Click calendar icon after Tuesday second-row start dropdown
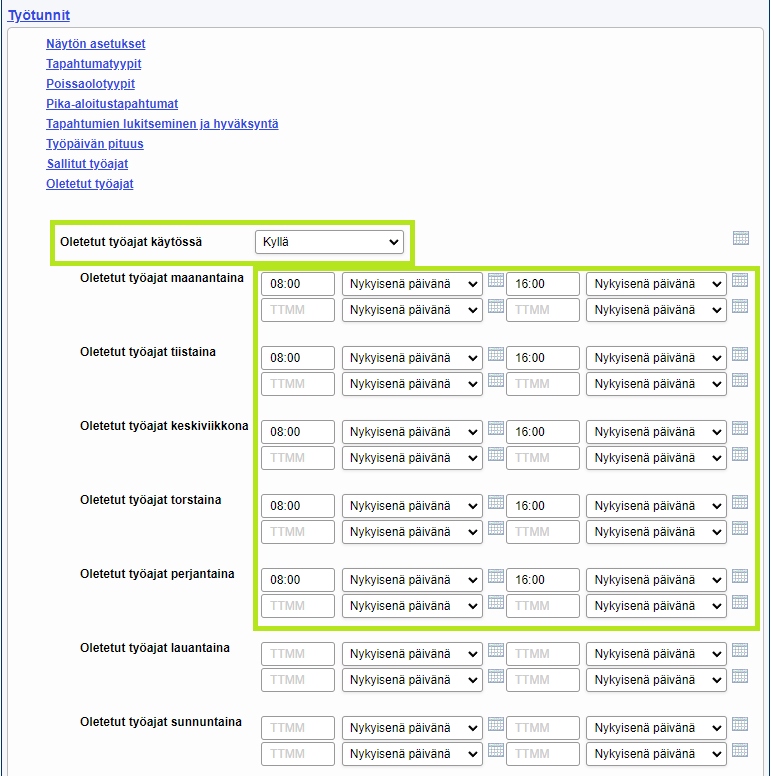 495,380
